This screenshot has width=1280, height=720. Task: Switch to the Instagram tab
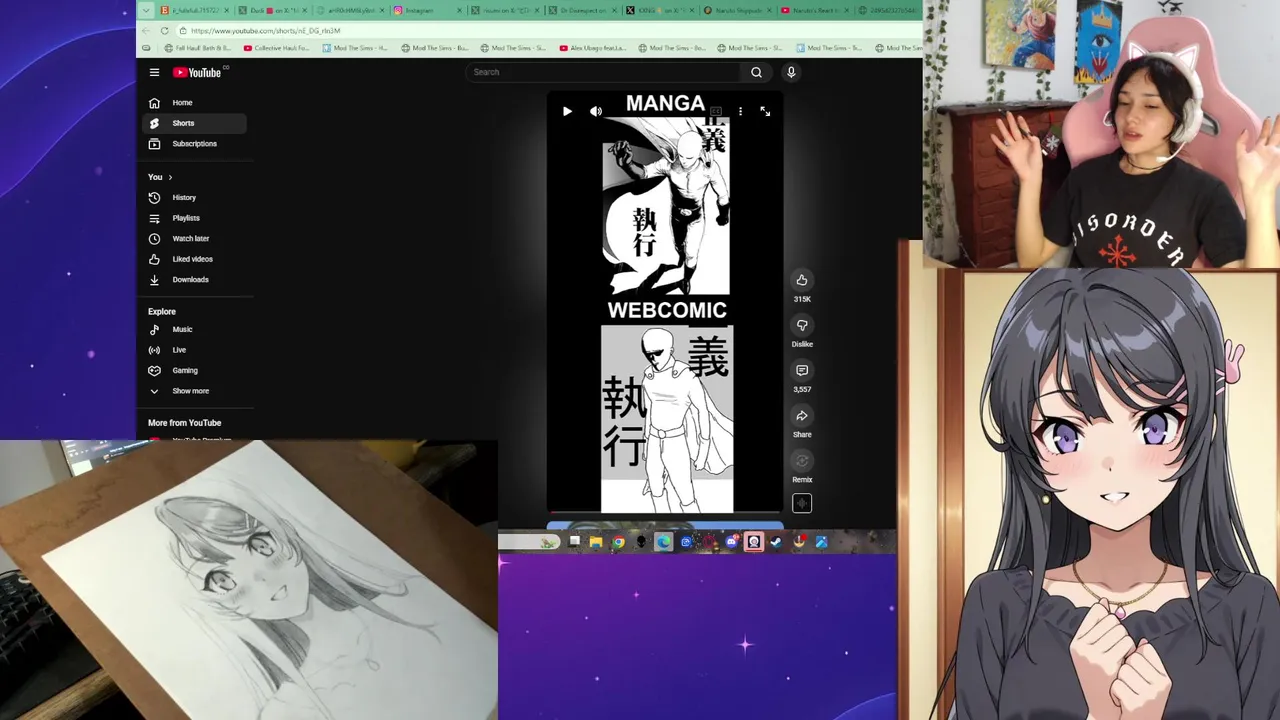[427, 11]
